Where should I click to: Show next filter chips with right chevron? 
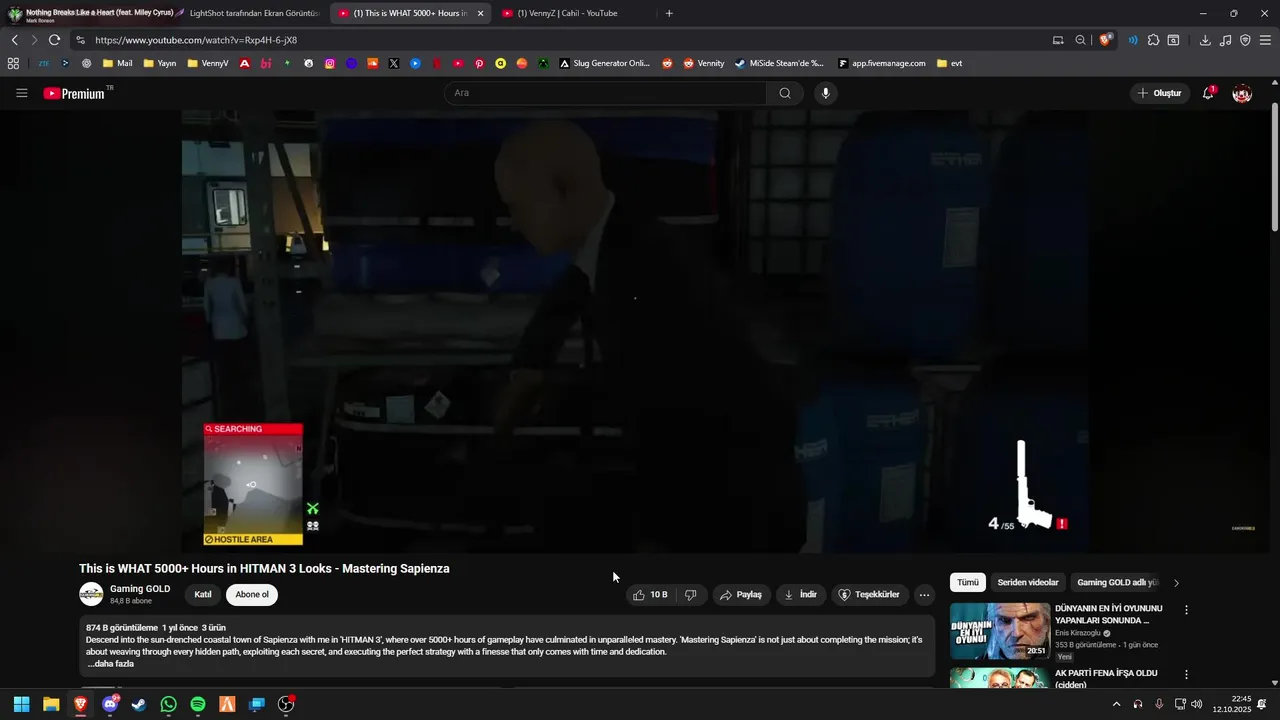(1176, 582)
